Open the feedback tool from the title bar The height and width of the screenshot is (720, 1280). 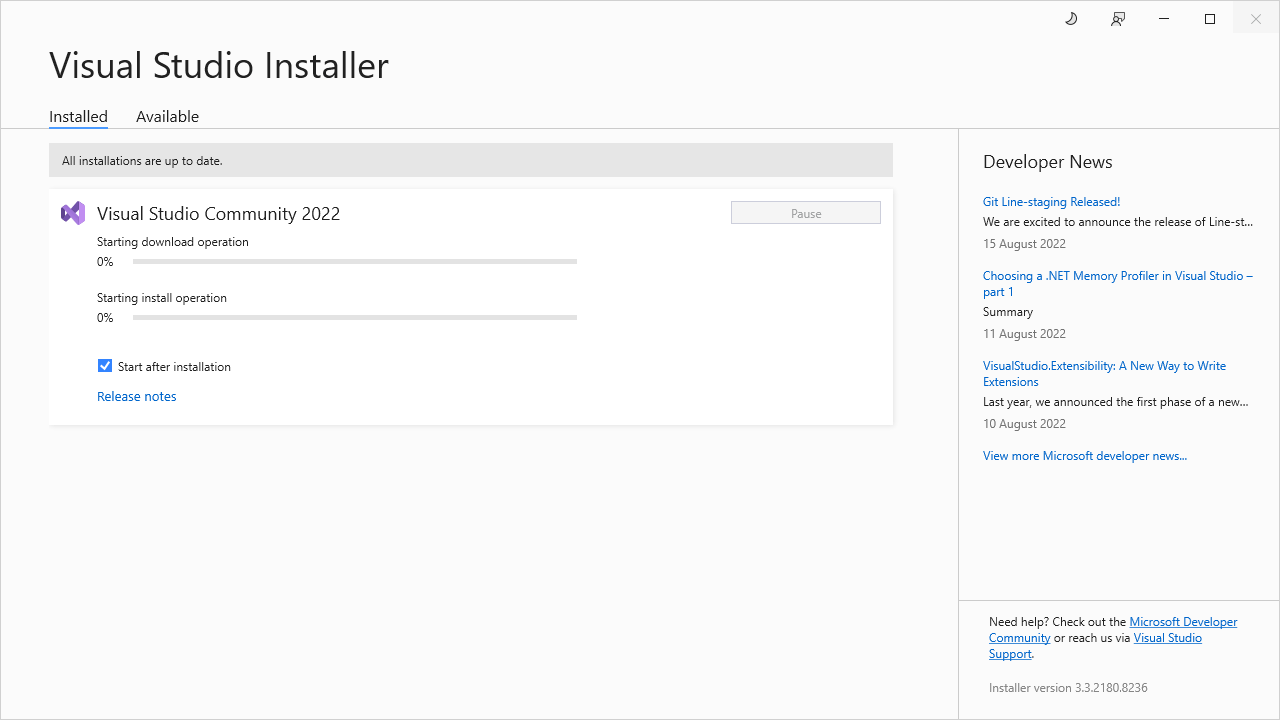tap(1117, 18)
